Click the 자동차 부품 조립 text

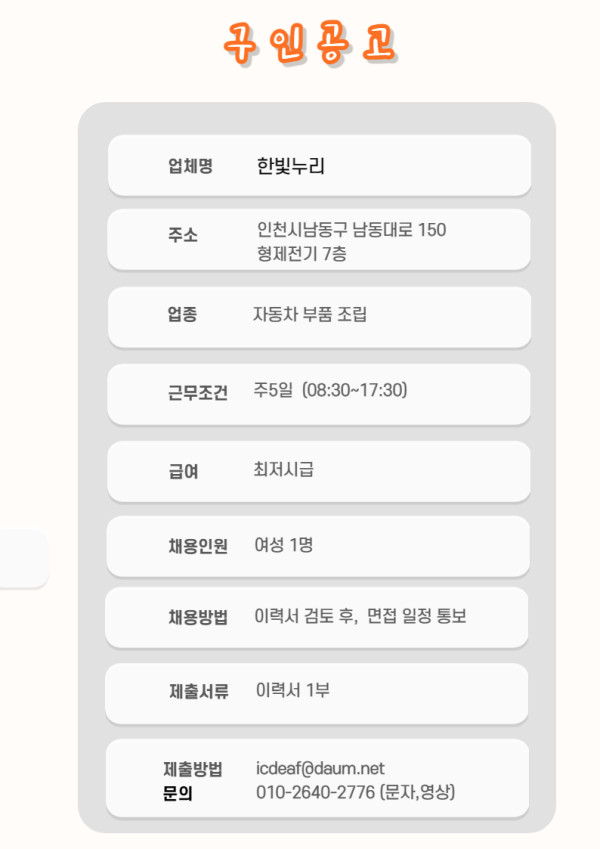point(310,314)
